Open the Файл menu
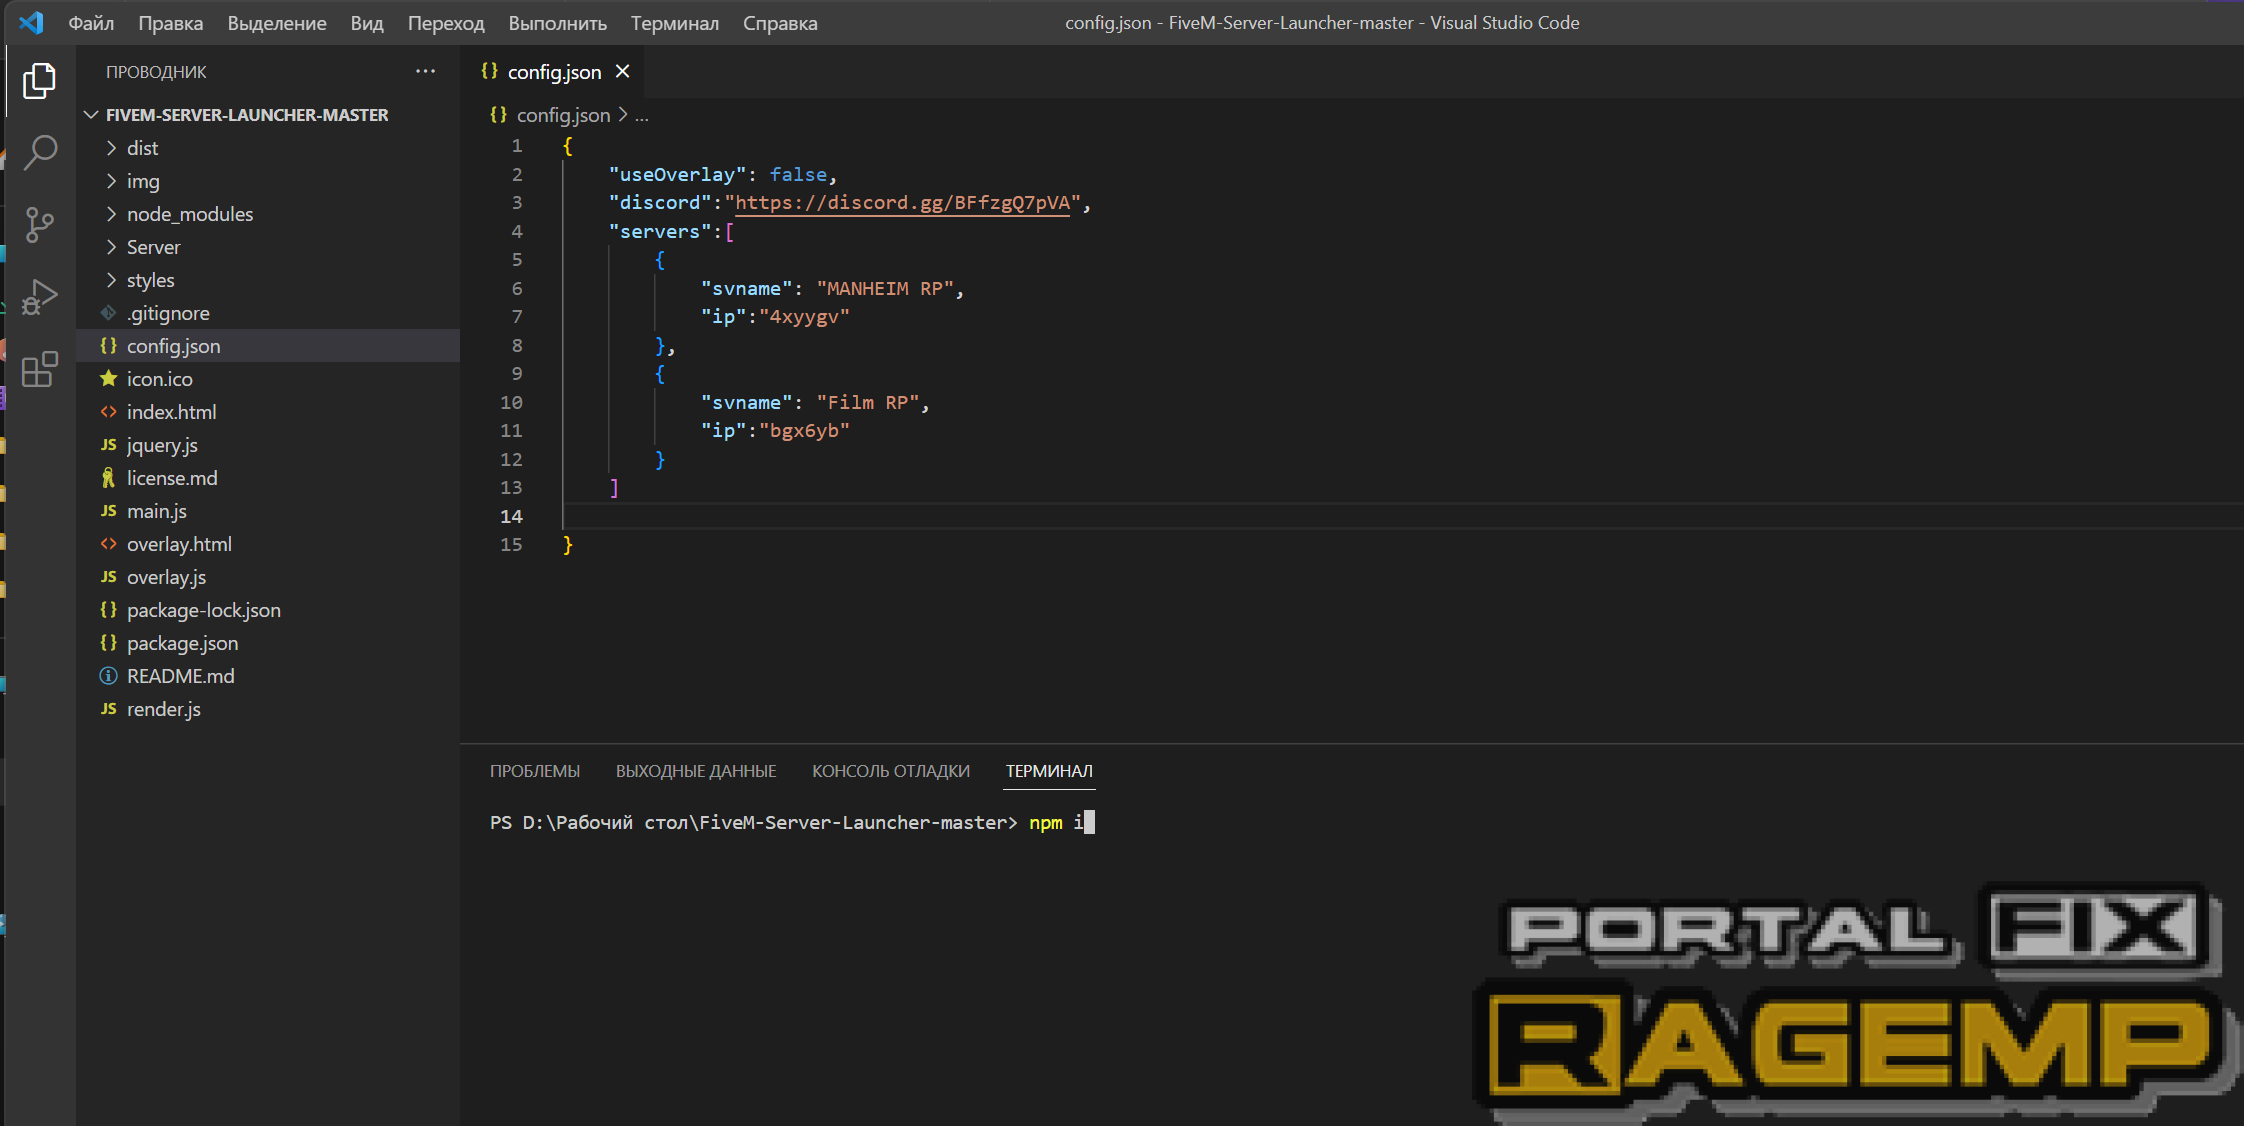 91,23
